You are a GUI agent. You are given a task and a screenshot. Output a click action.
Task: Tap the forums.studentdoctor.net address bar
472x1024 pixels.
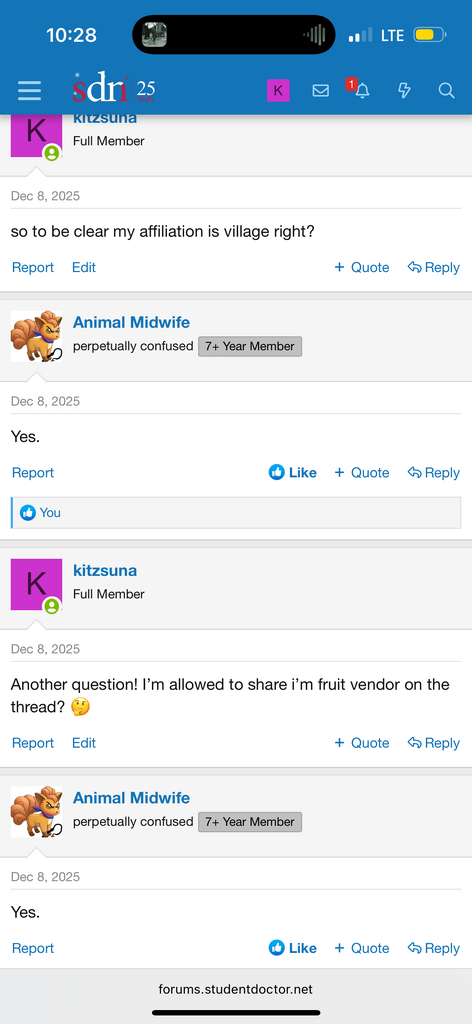pyautogui.click(x=236, y=989)
